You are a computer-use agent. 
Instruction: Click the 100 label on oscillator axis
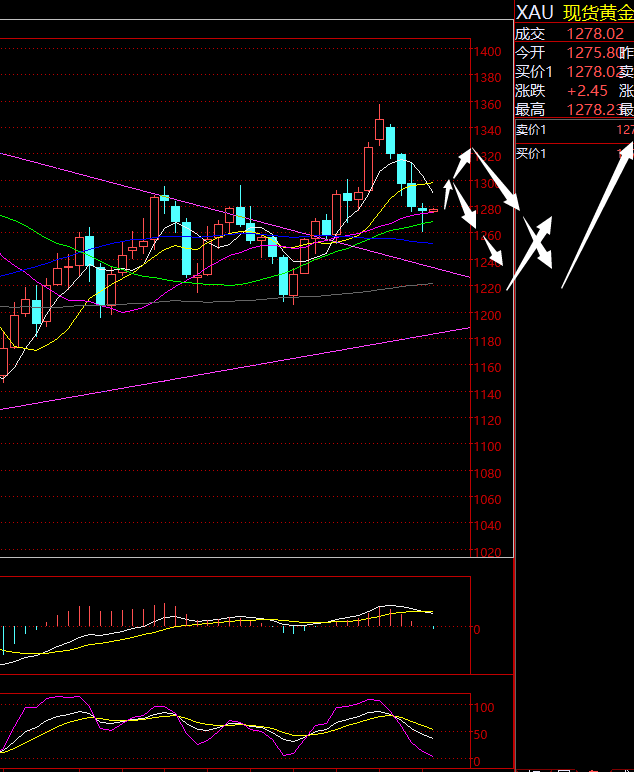(484, 708)
